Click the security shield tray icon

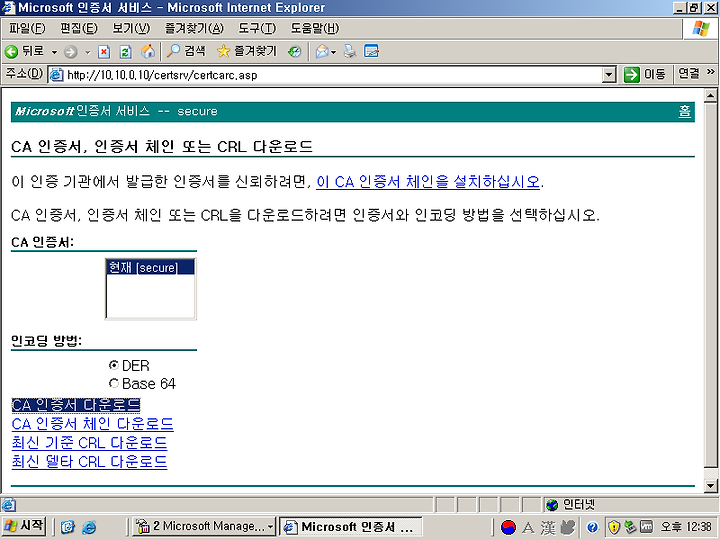(x=614, y=527)
